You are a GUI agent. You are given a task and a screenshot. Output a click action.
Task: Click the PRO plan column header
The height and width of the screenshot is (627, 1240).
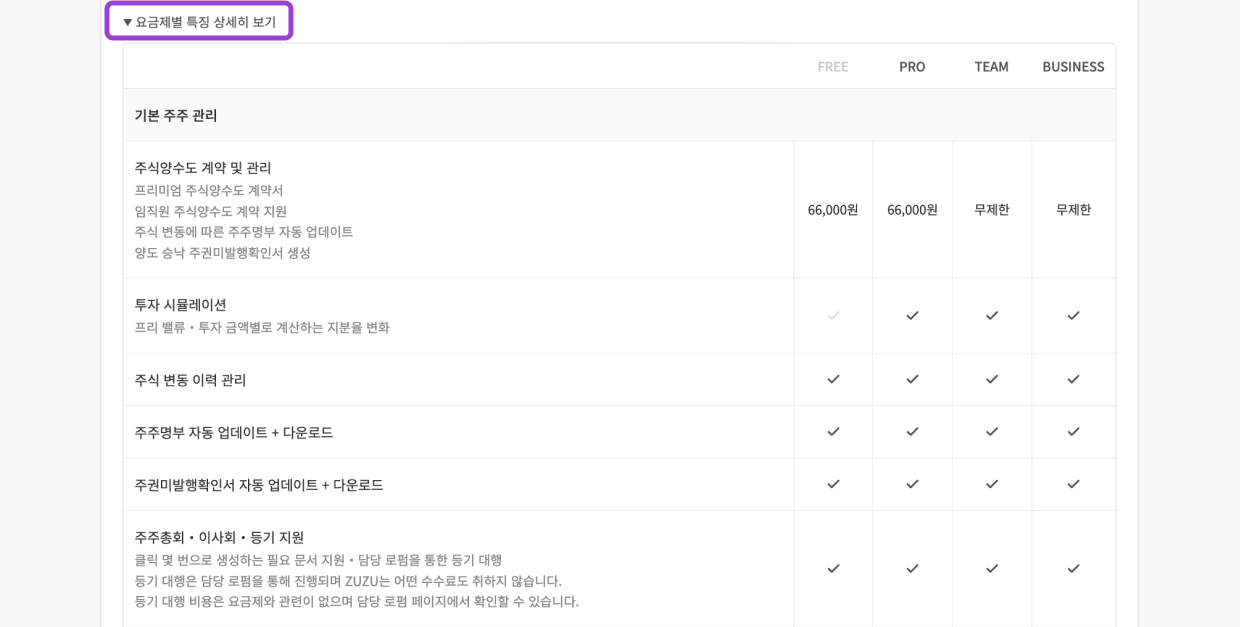click(912, 66)
